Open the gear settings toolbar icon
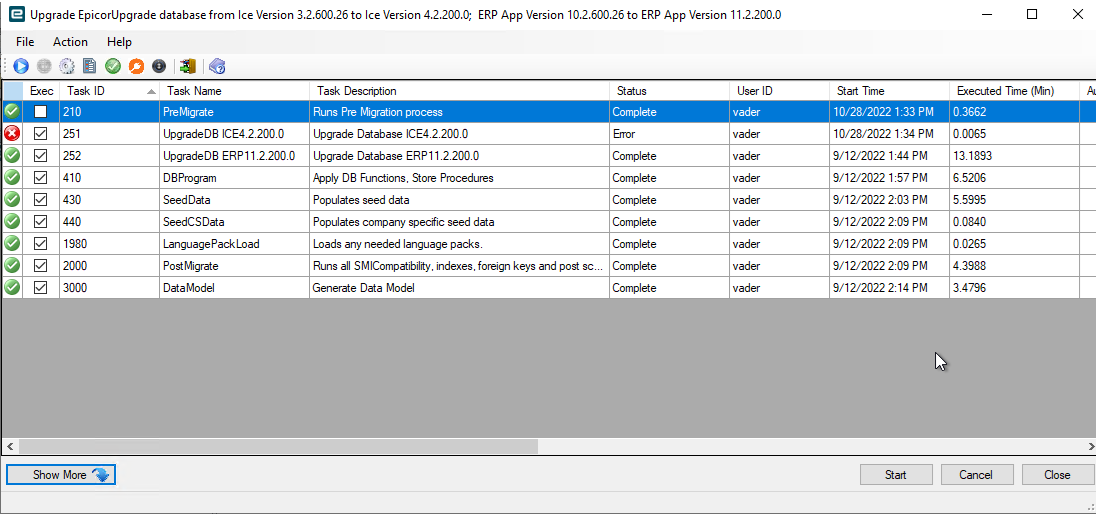The width and height of the screenshot is (1096, 514). [x=66, y=66]
